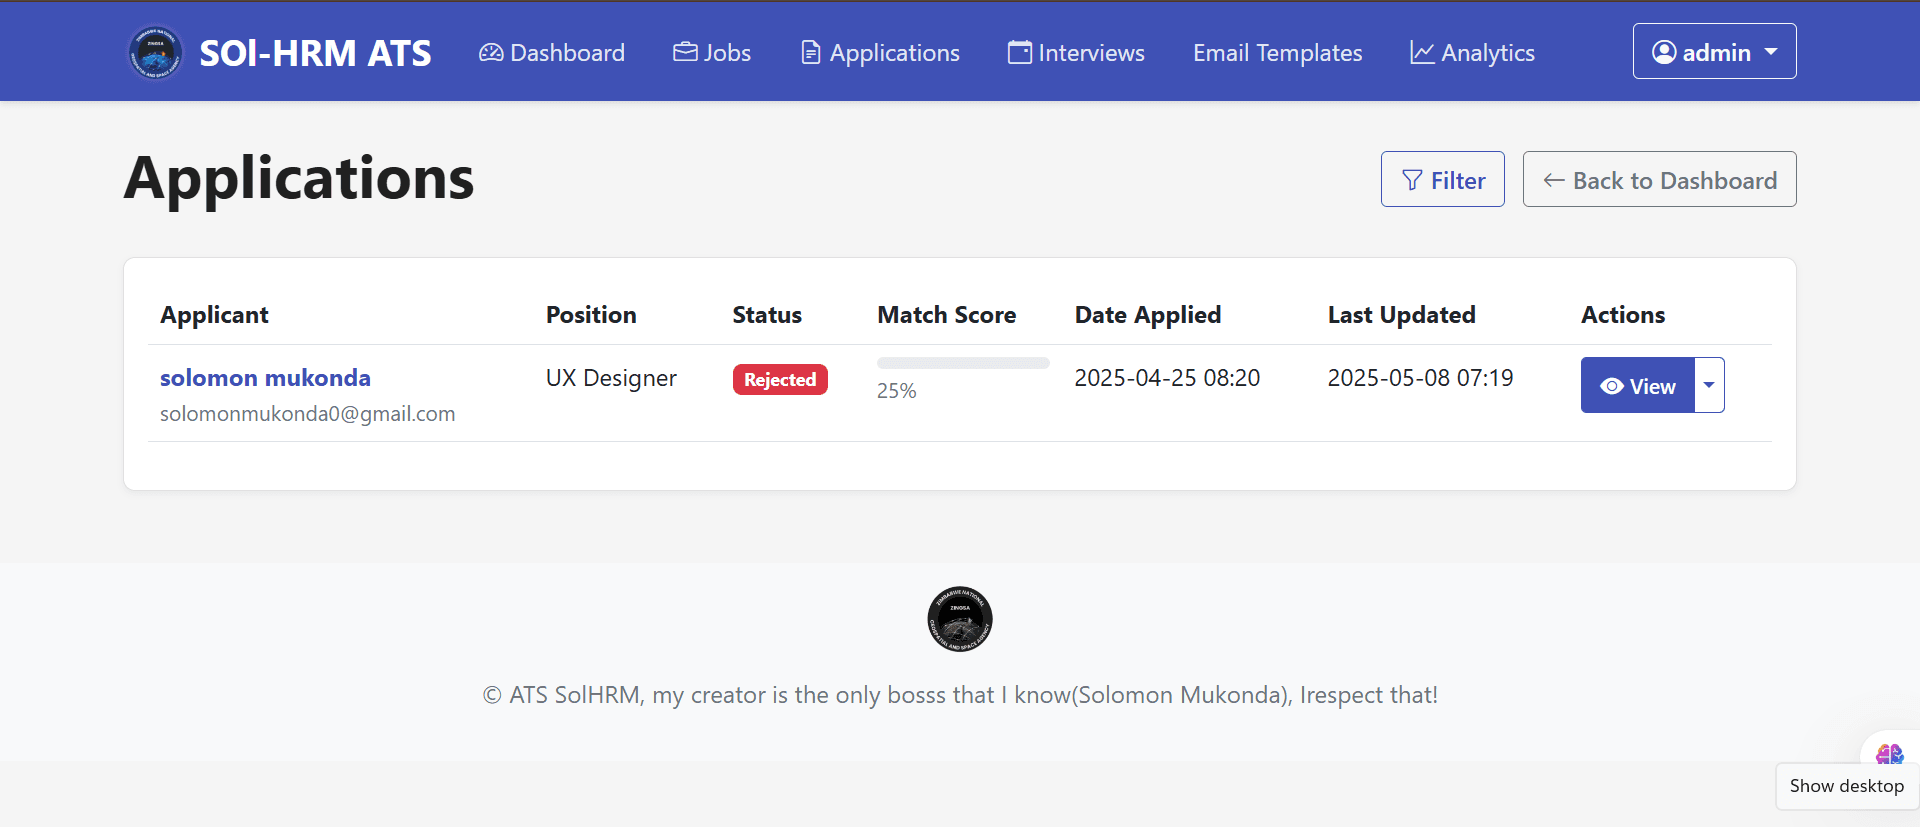The image size is (1920, 827).
Task: Click the Applicant column header
Action: click(x=214, y=315)
